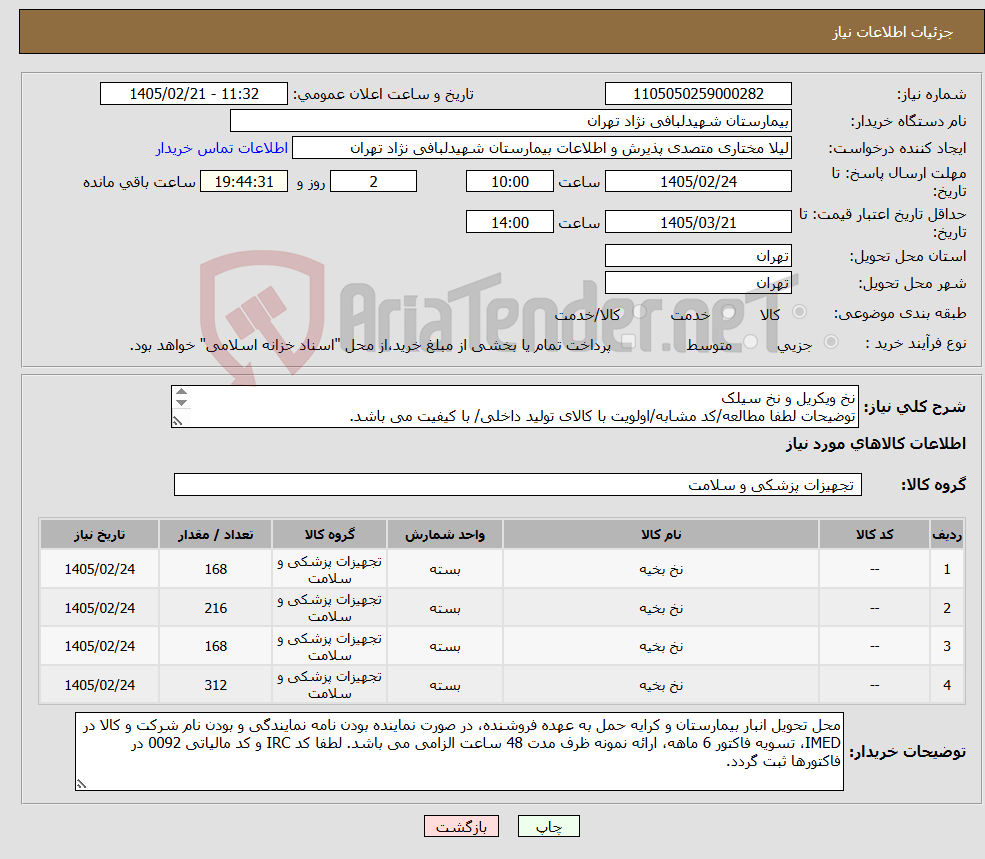Viewport: 985px width, 859px height.
Task: Select the جزیی purchase type radio
Action: pyautogui.click(x=831, y=341)
